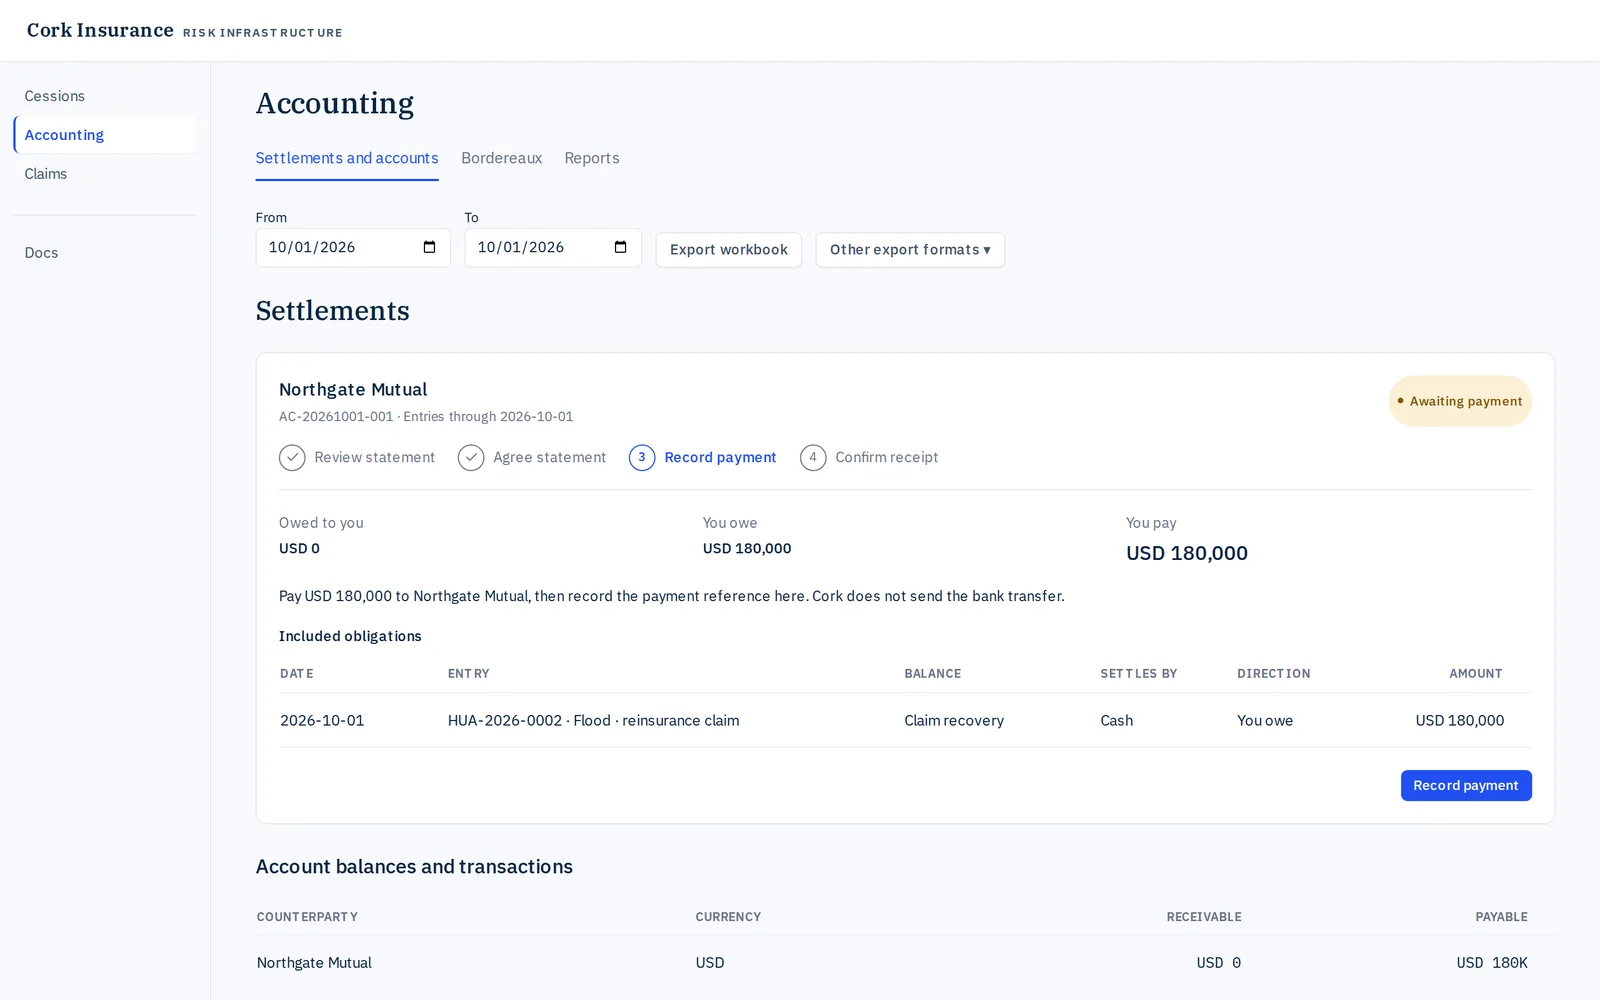Click the Agree statement step label
The image size is (1600, 1000).
pos(550,457)
